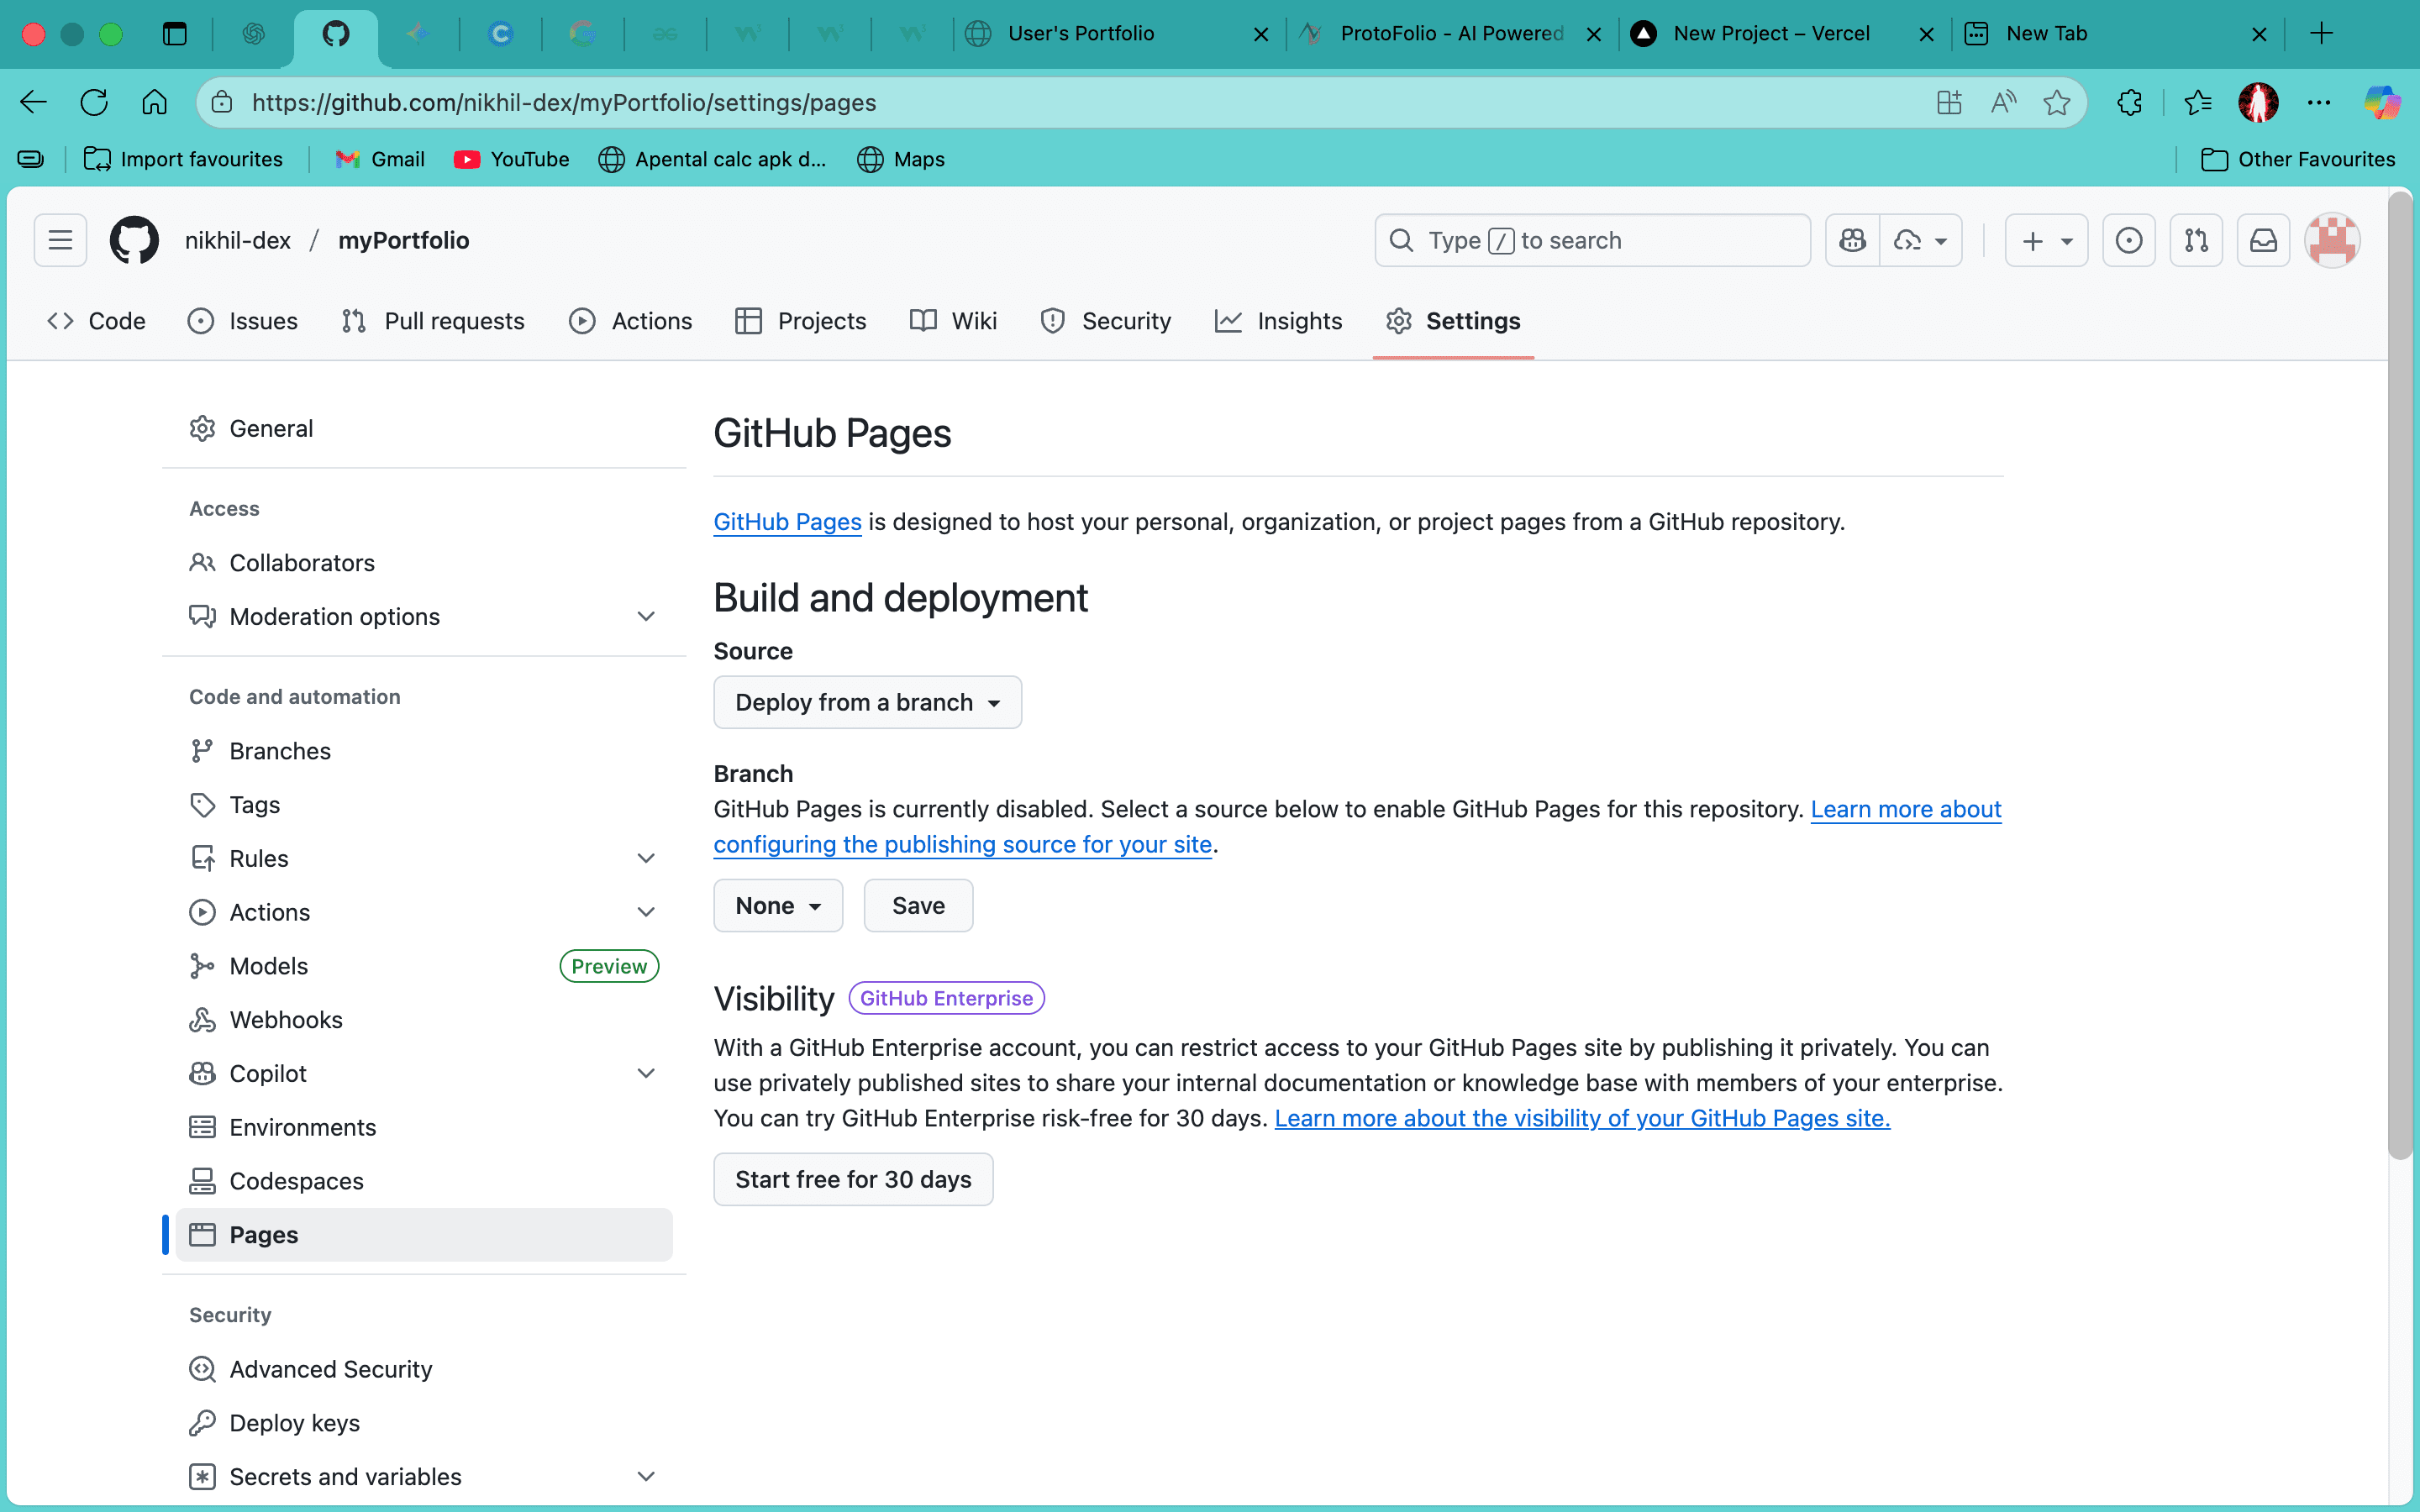Open the issues icon in header
This screenshot has width=2420, height=1512.
2129,240
